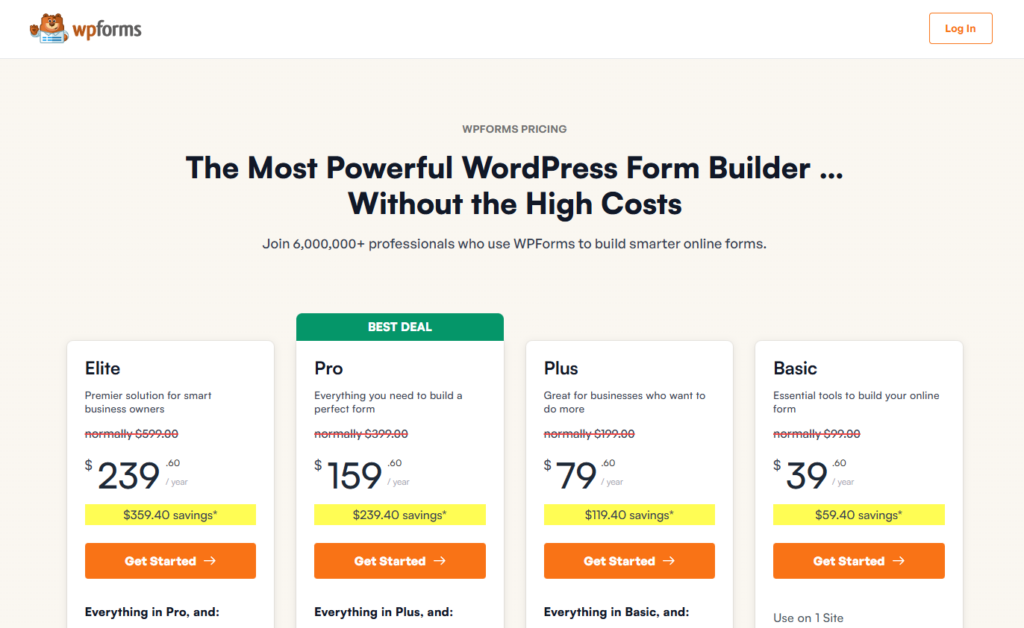
Task: Click the $59.40 savings badge
Action: 858,515
